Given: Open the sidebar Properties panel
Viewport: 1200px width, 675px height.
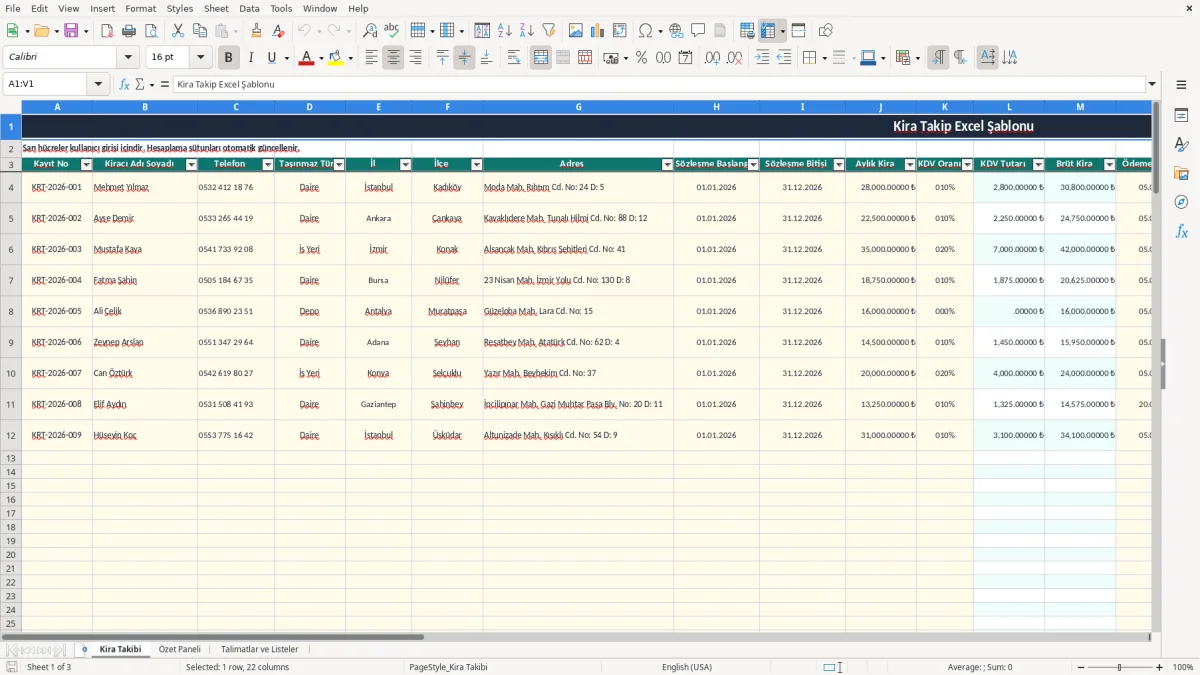Looking at the screenshot, I should point(1182,116).
